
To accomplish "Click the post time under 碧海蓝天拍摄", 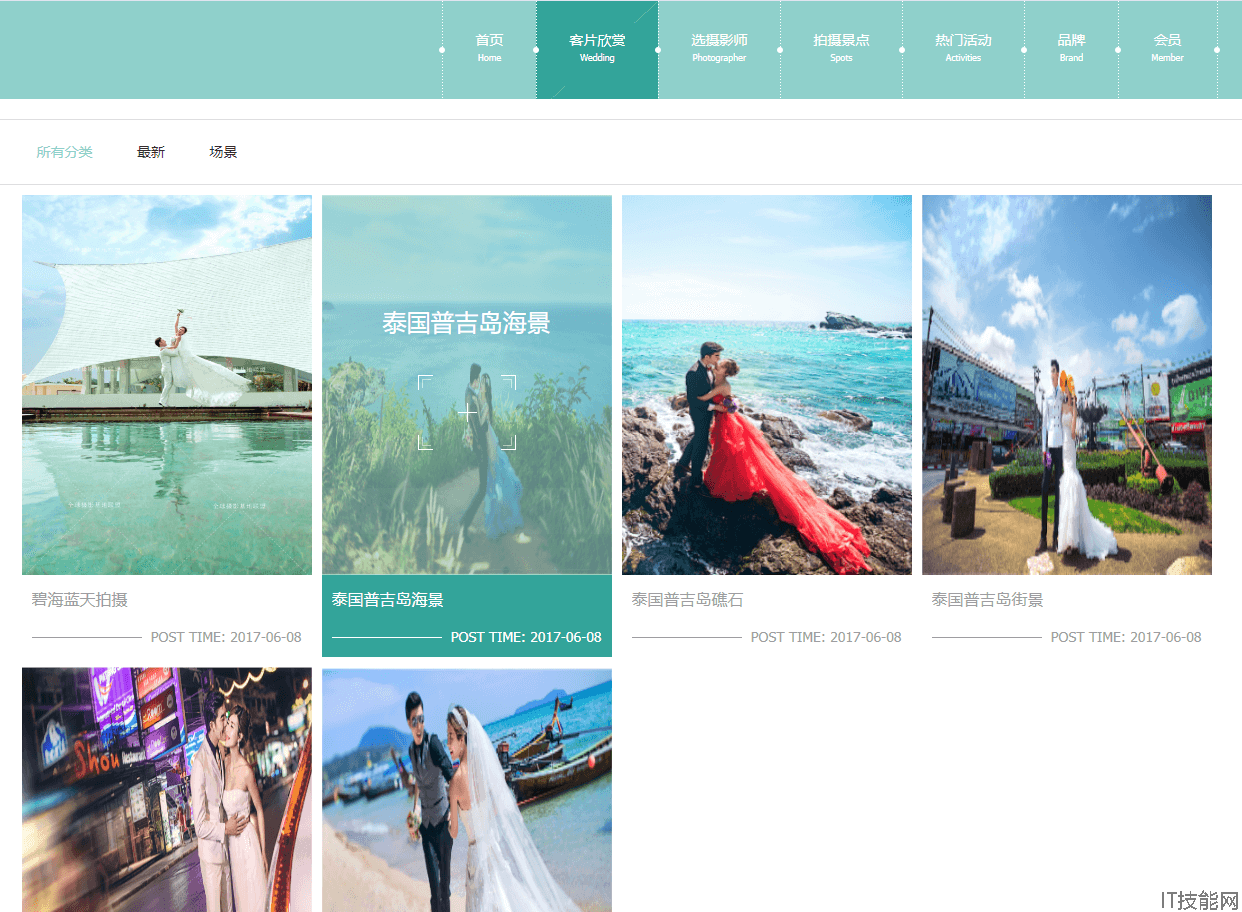I will (x=226, y=637).
